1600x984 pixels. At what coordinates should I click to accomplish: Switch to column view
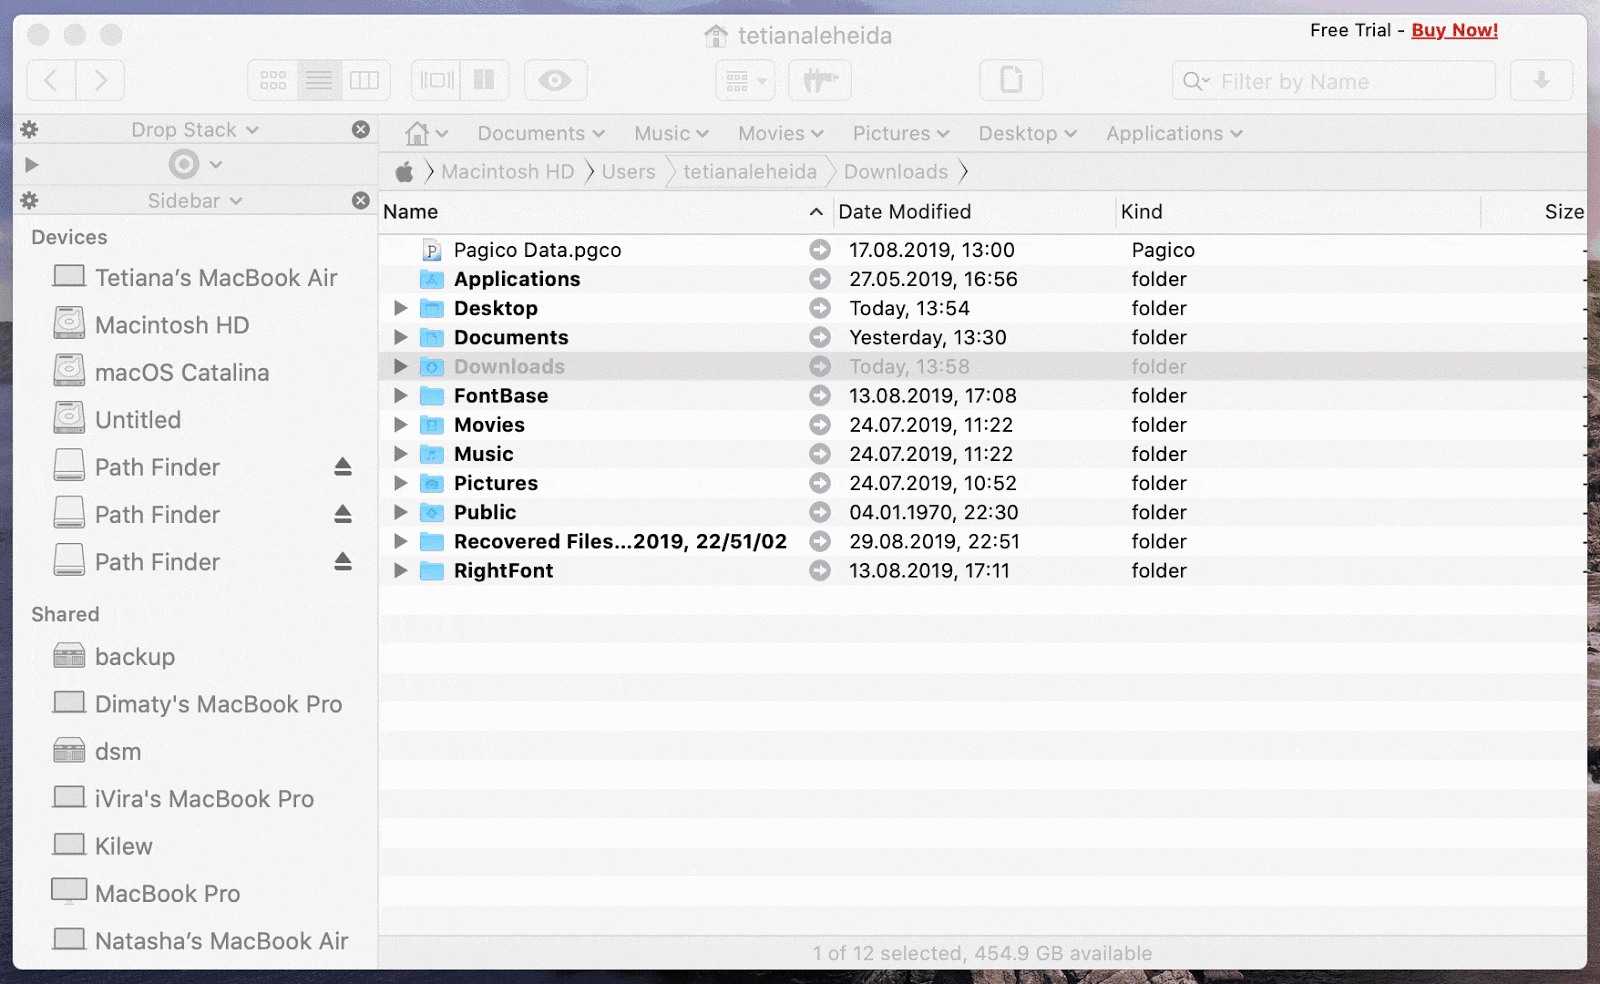click(365, 80)
